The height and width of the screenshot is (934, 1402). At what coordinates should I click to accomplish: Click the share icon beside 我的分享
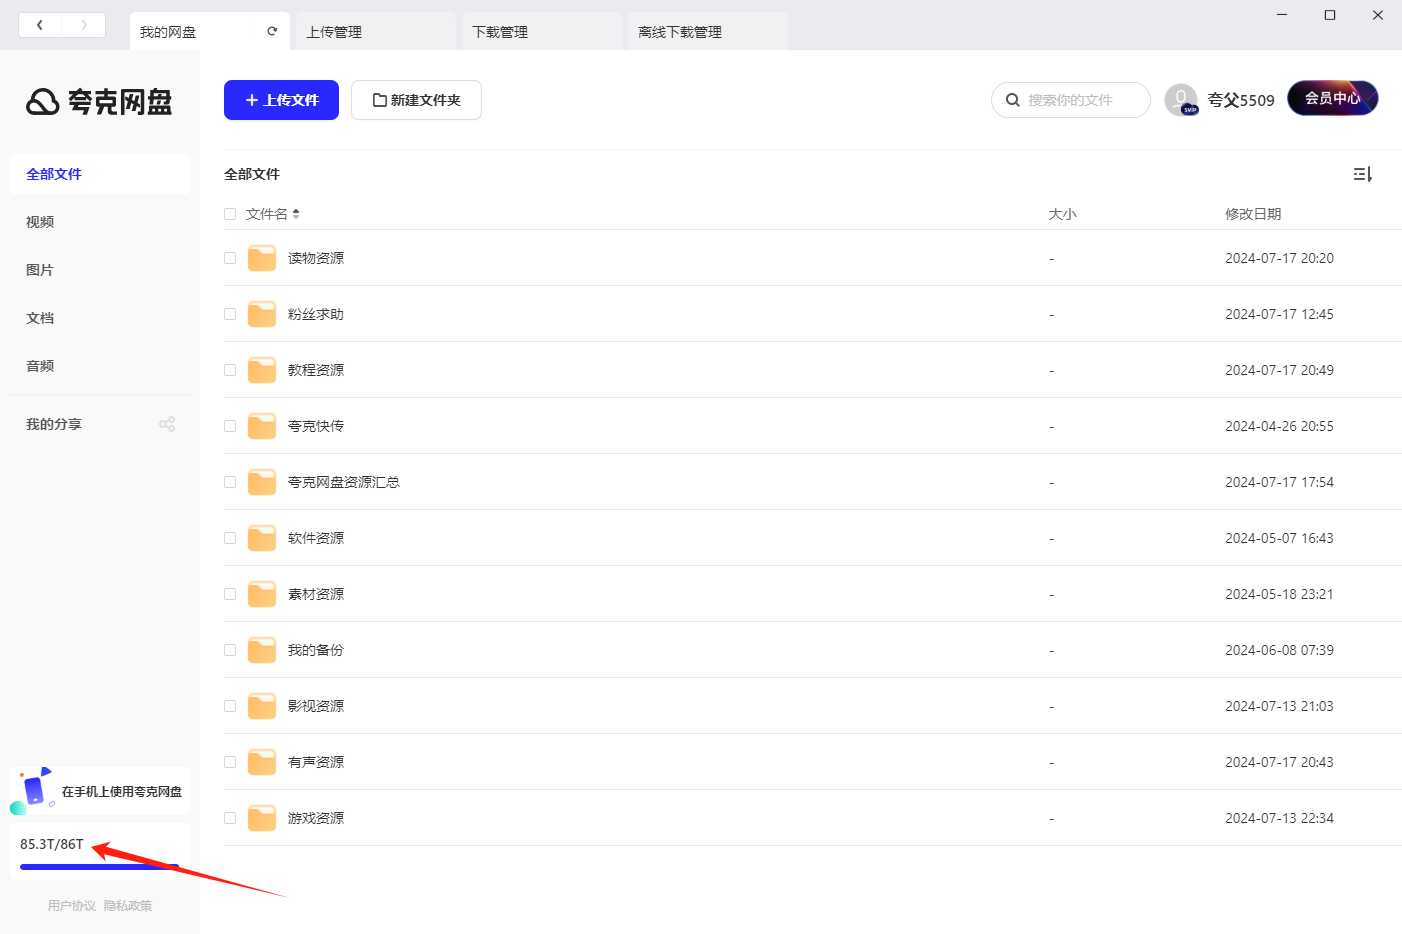(167, 424)
